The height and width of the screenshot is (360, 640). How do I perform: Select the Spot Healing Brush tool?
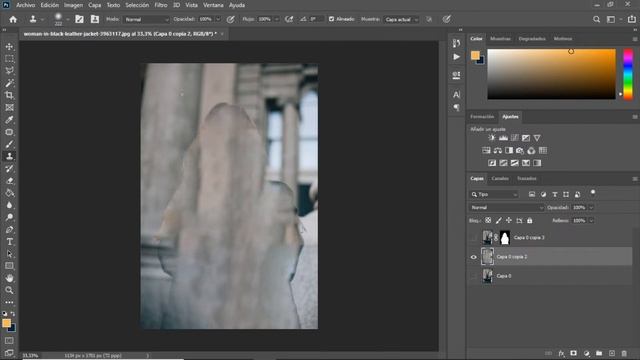tap(9, 132)
